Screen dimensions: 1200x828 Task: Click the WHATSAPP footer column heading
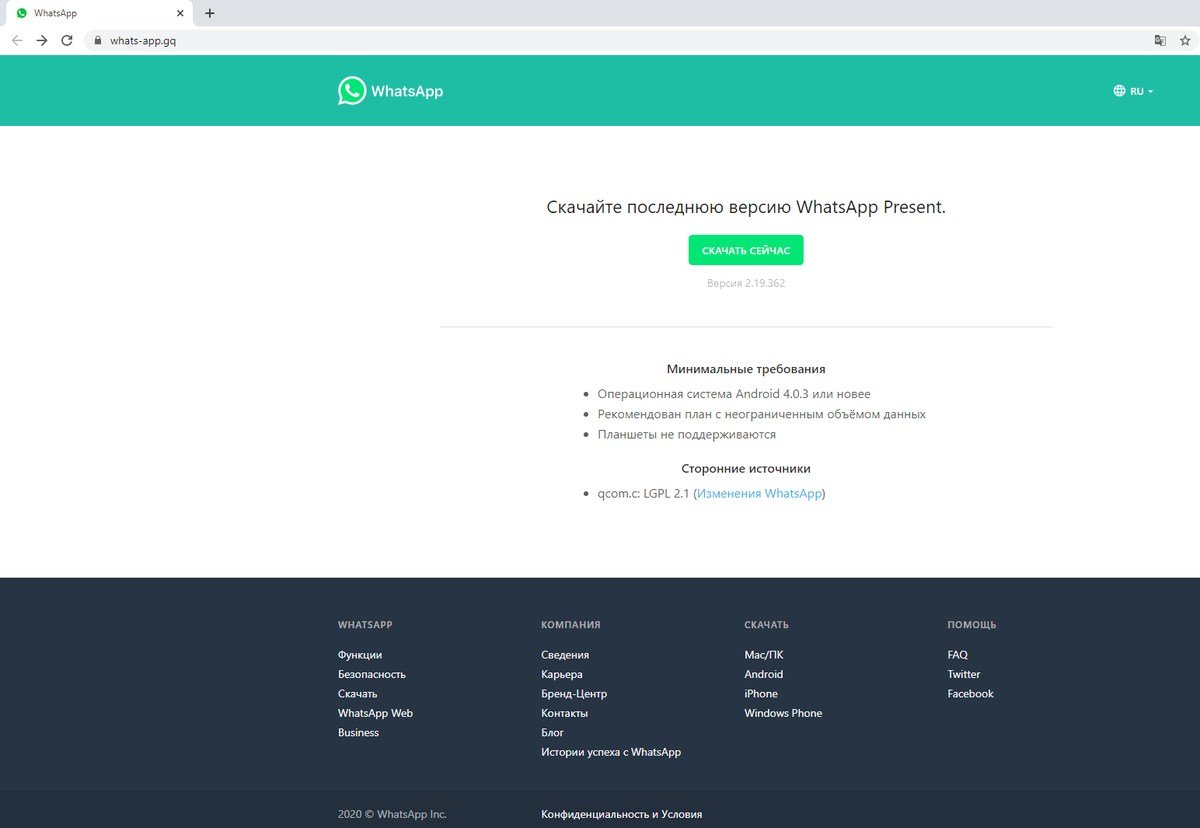pos(365,625)
